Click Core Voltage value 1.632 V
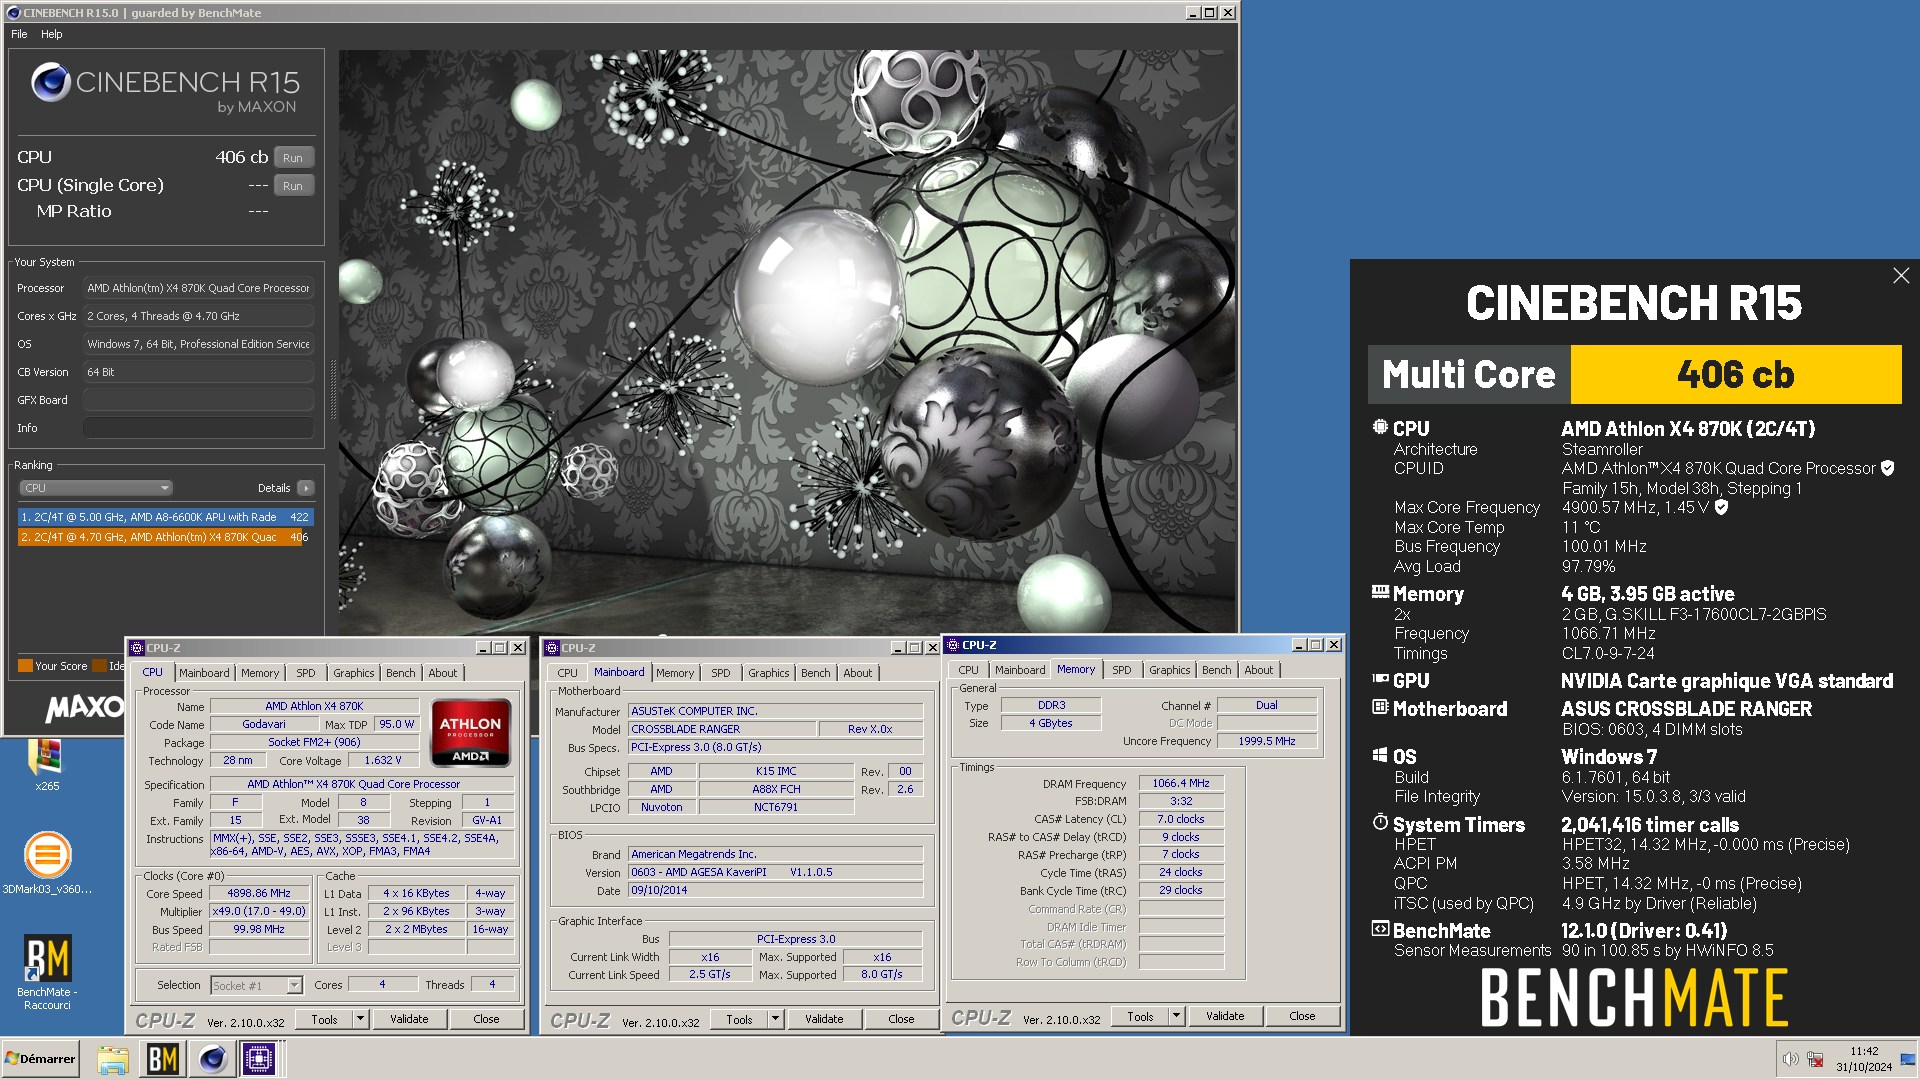 point(382,760)
